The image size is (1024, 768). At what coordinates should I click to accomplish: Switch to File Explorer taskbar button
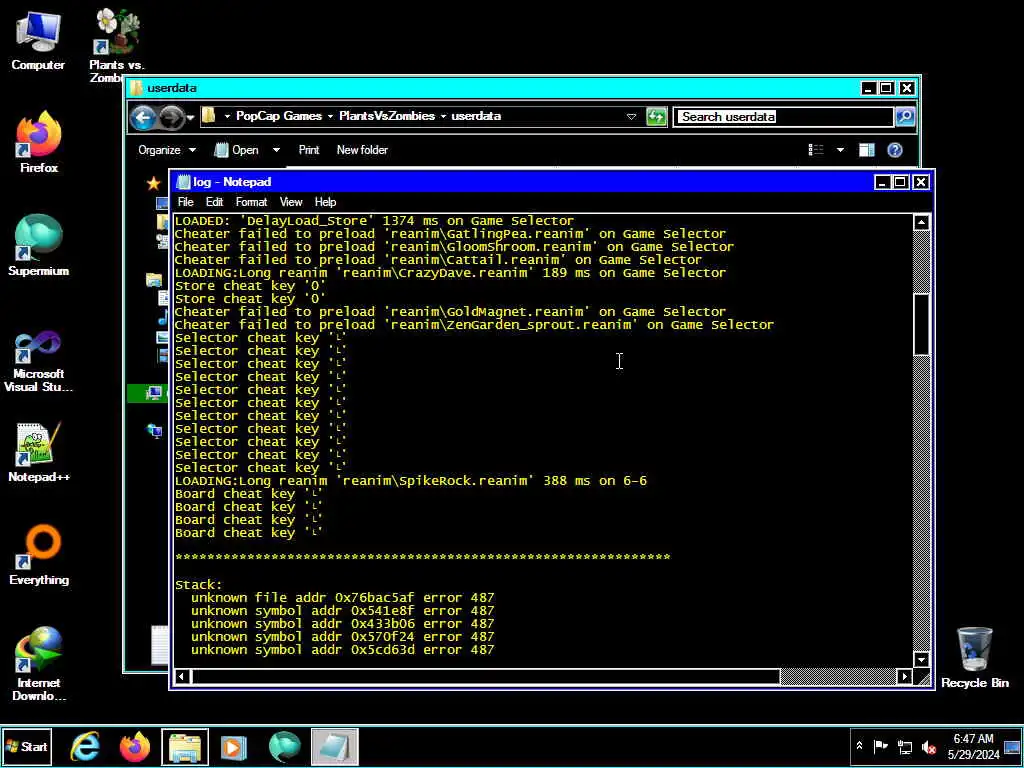(185, 746)
